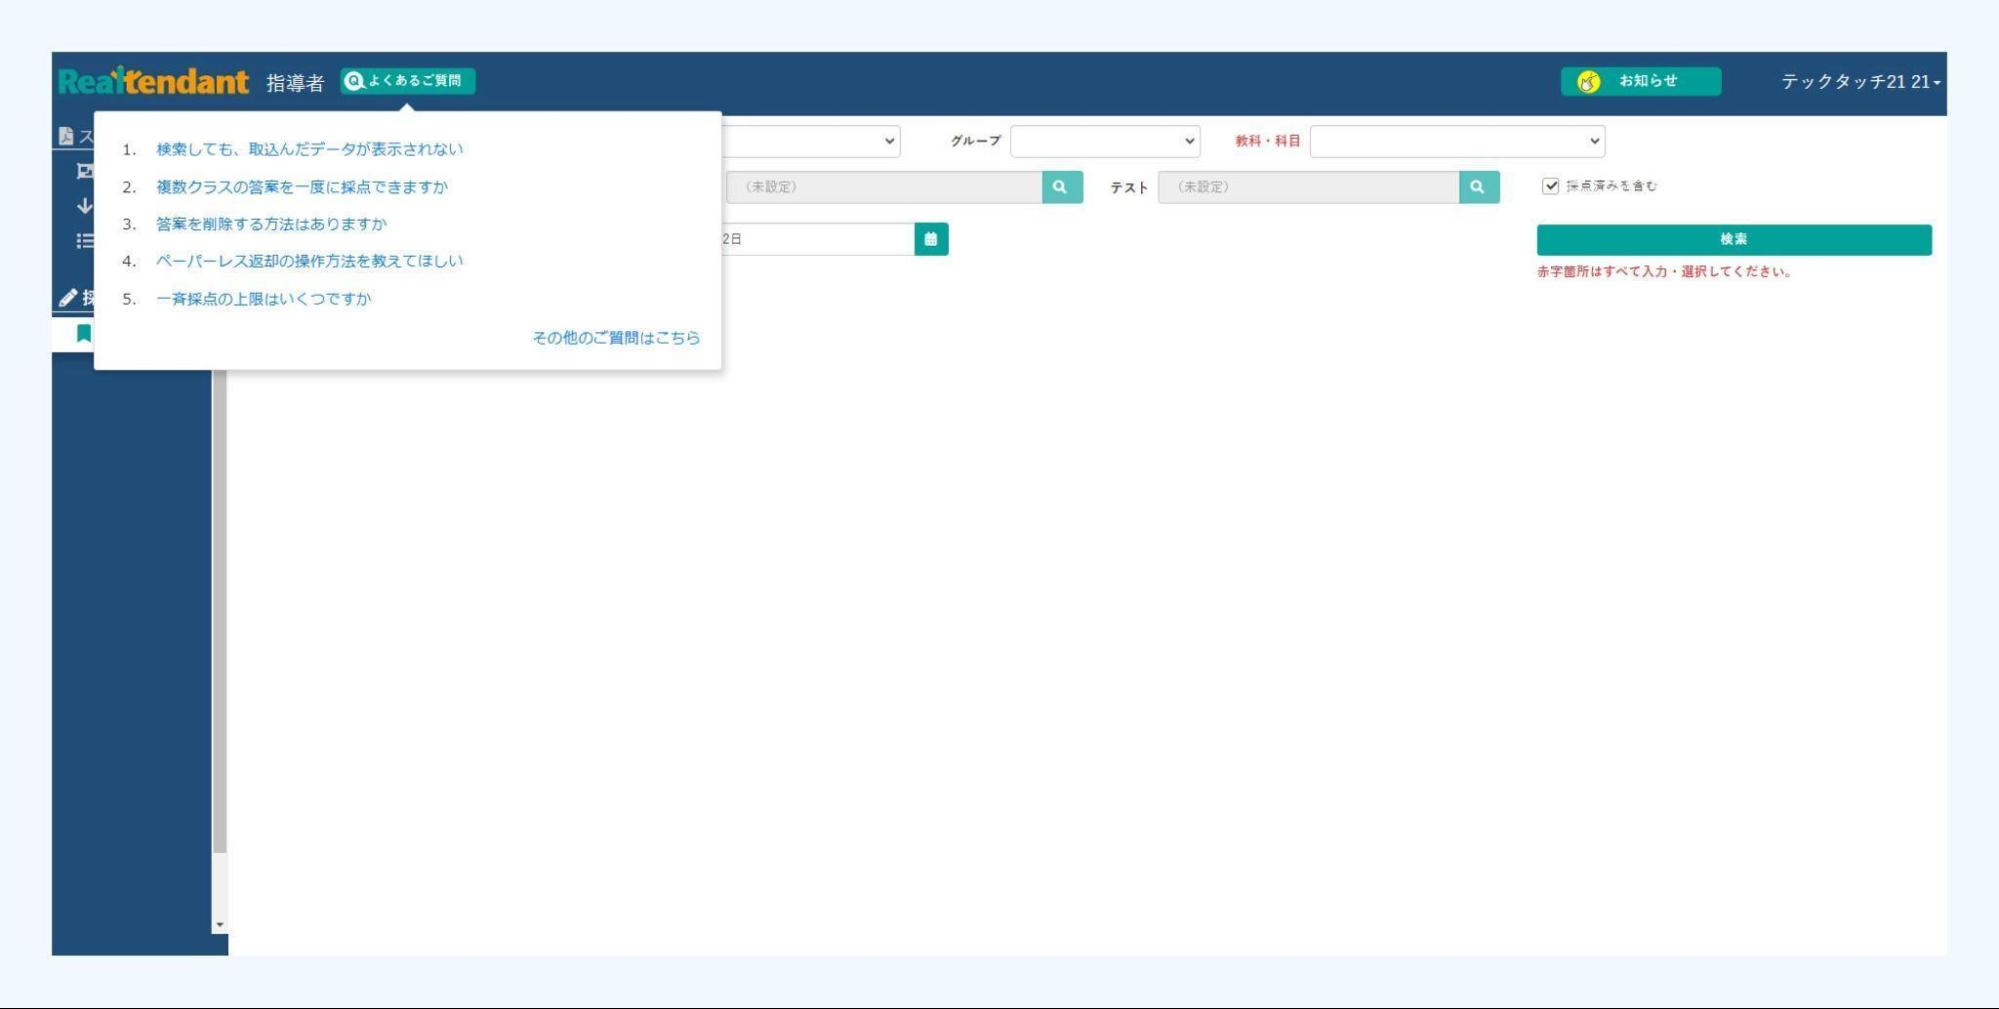Click the search icon beside the テスト field
This screenshot has height=1009, width=1999.
point(1478,187)
